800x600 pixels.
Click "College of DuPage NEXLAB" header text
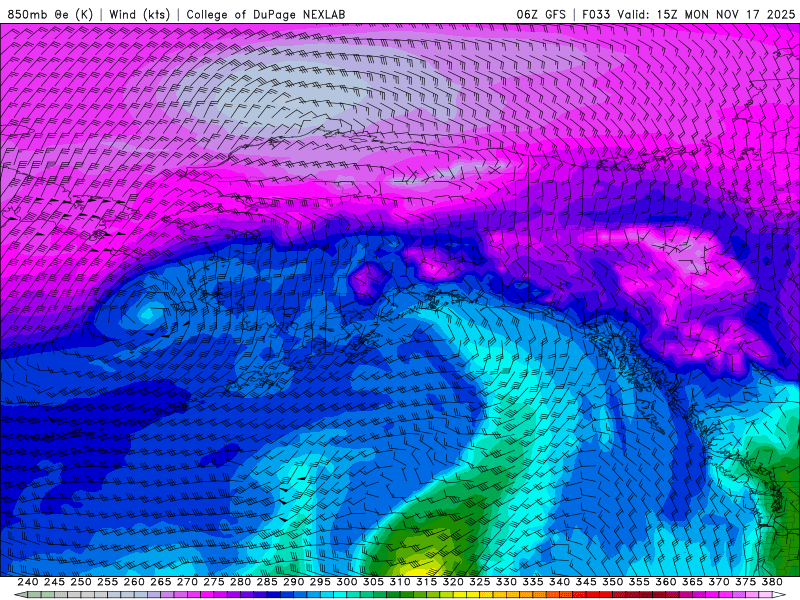coord(266,14)
